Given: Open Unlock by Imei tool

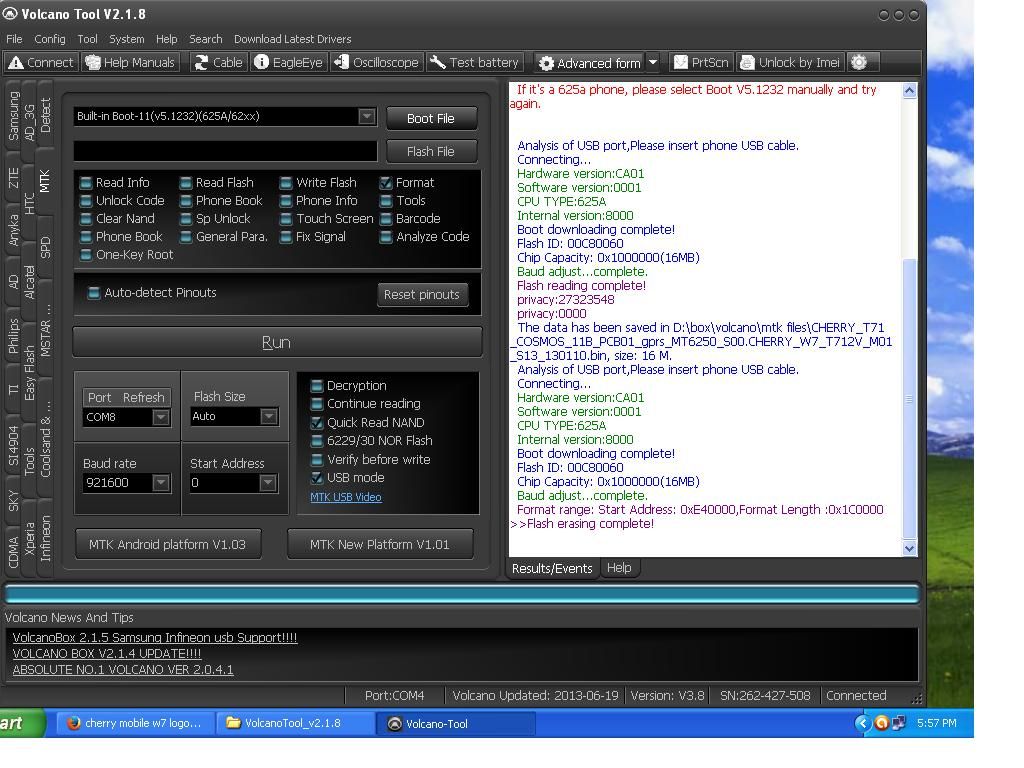Looking at the screenshot, I should pos(790,62).
